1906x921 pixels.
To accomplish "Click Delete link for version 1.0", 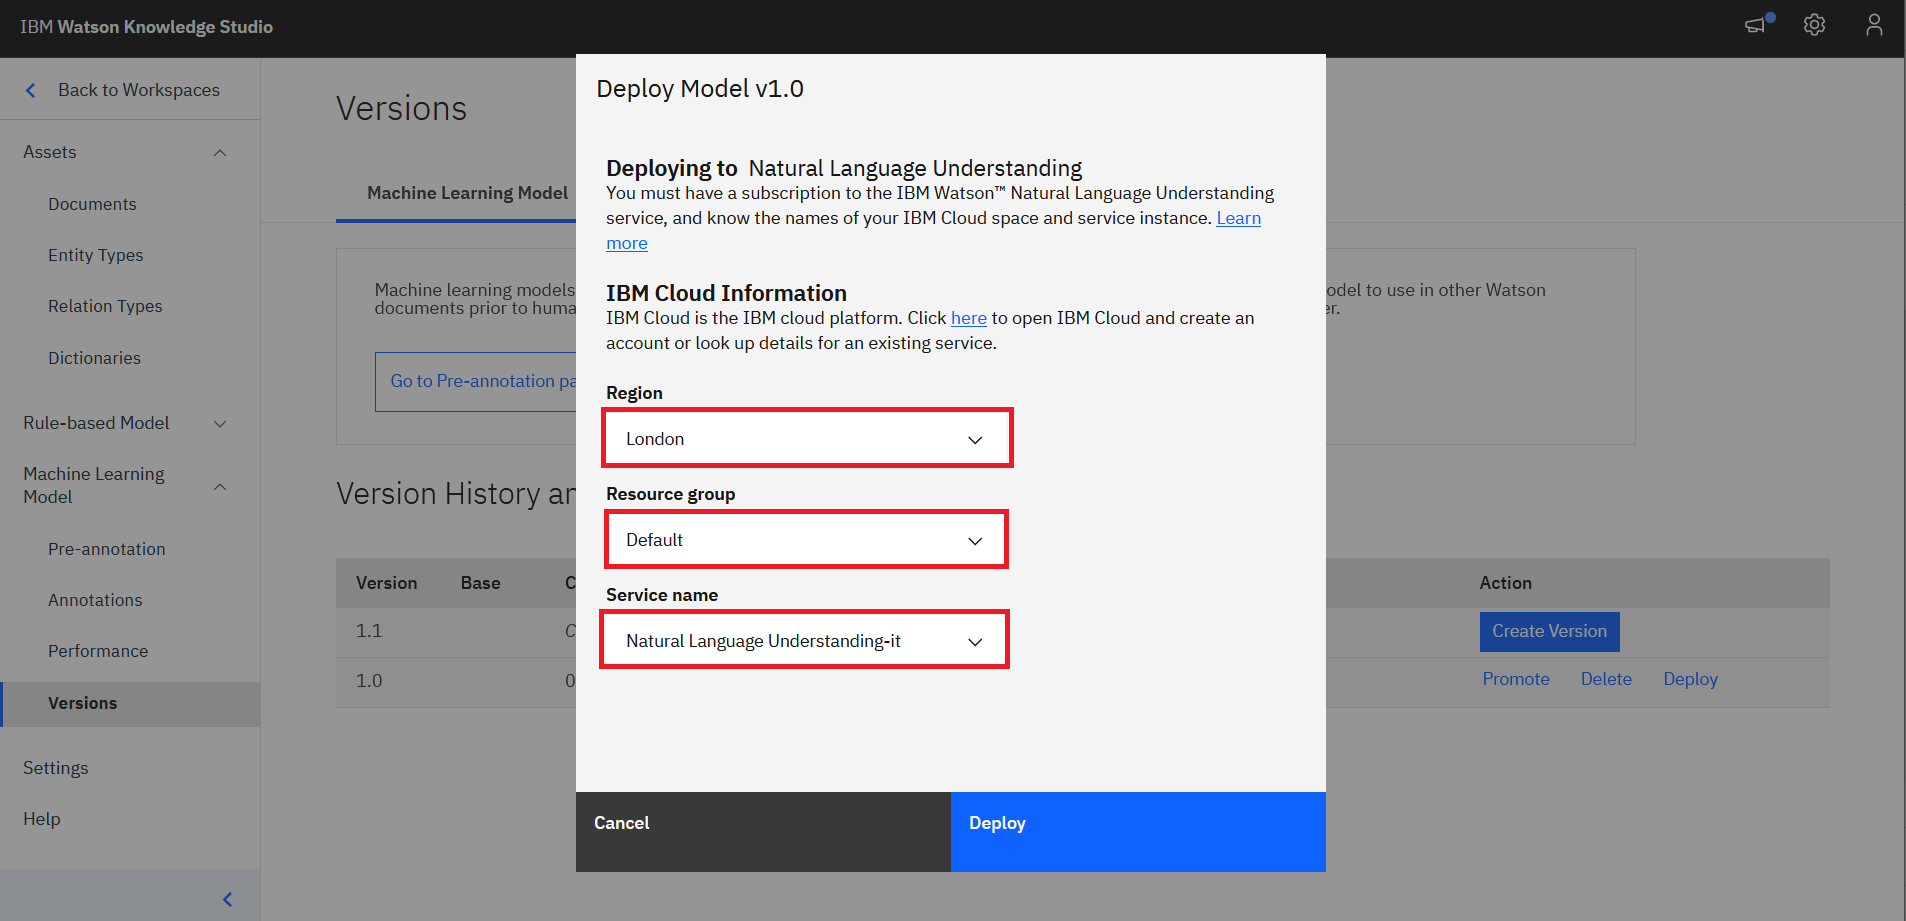I will tap(1606, 679).
